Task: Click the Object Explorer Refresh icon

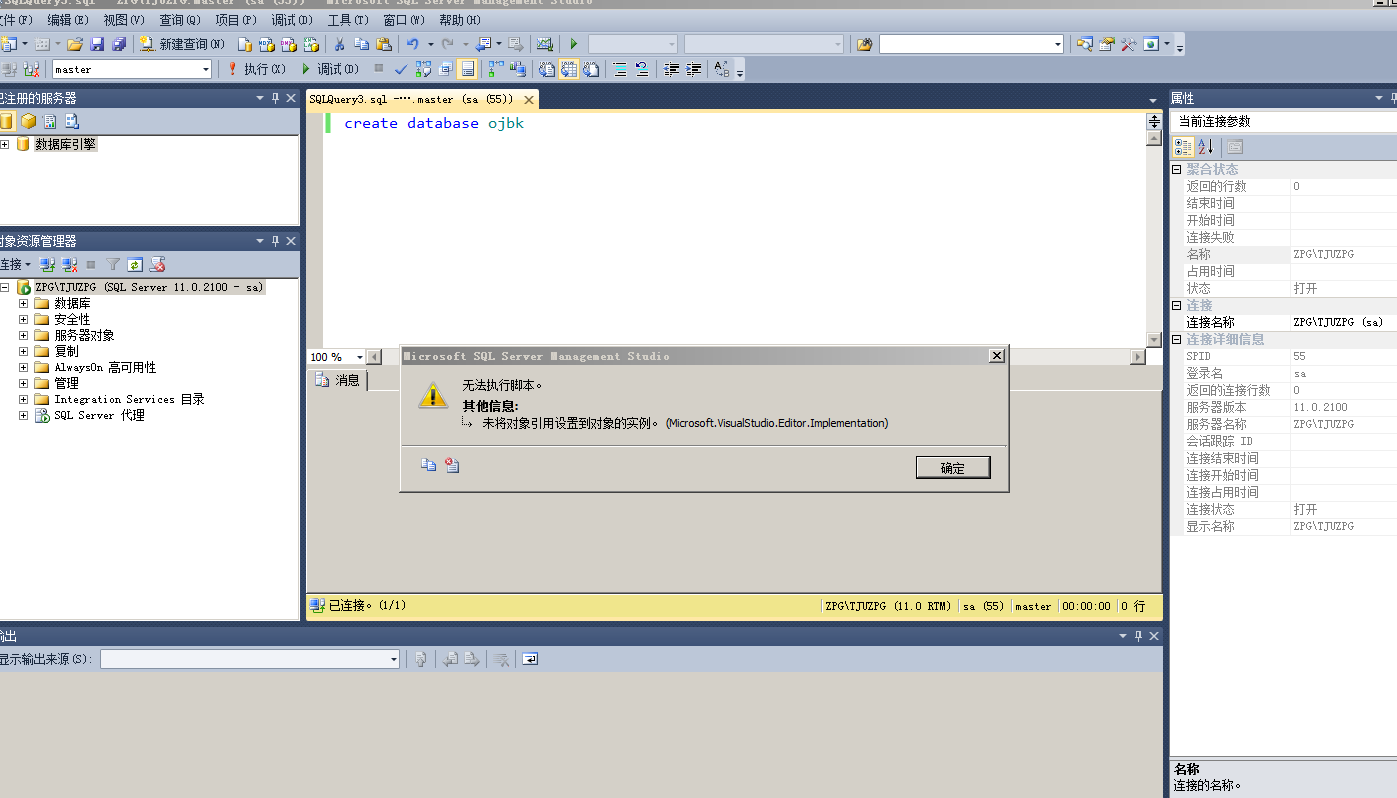Action: pos(135,264)
